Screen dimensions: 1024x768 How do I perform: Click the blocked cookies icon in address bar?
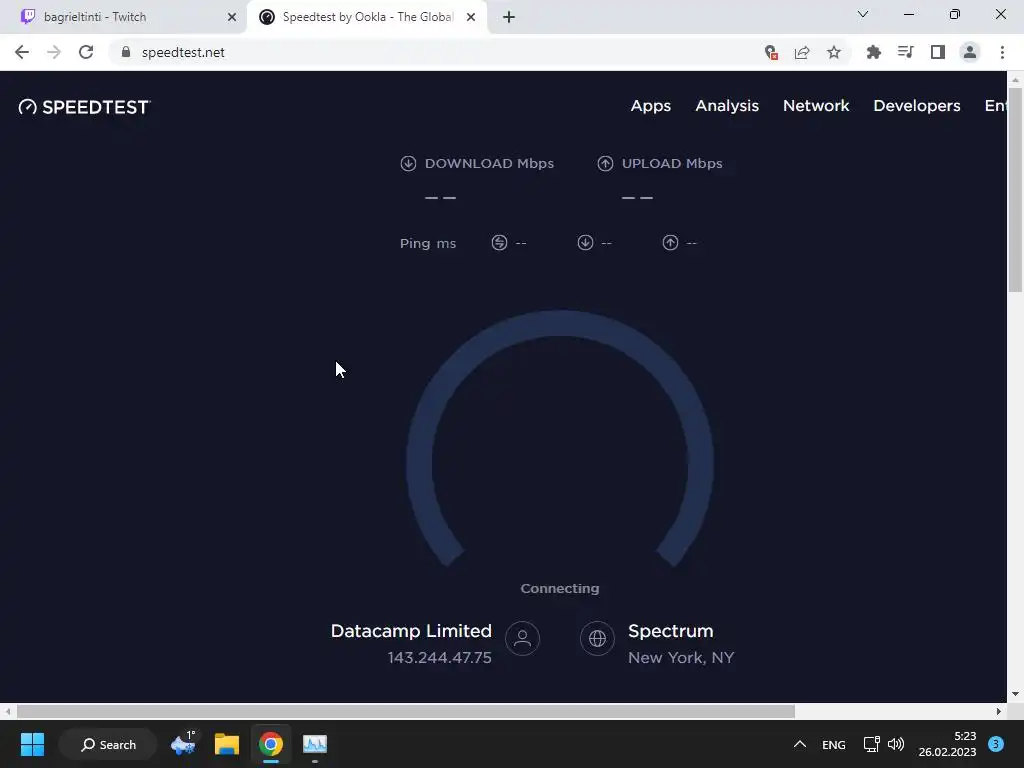[x=771, y=52]
